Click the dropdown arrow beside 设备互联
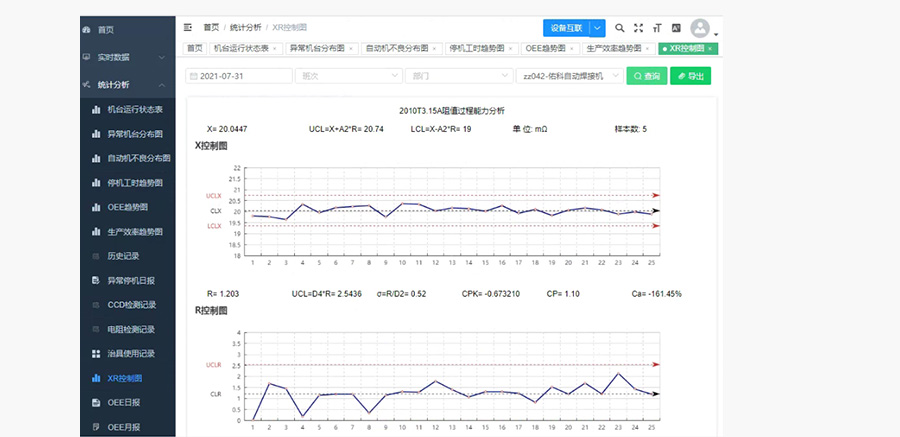 click(x=598, y=28)
